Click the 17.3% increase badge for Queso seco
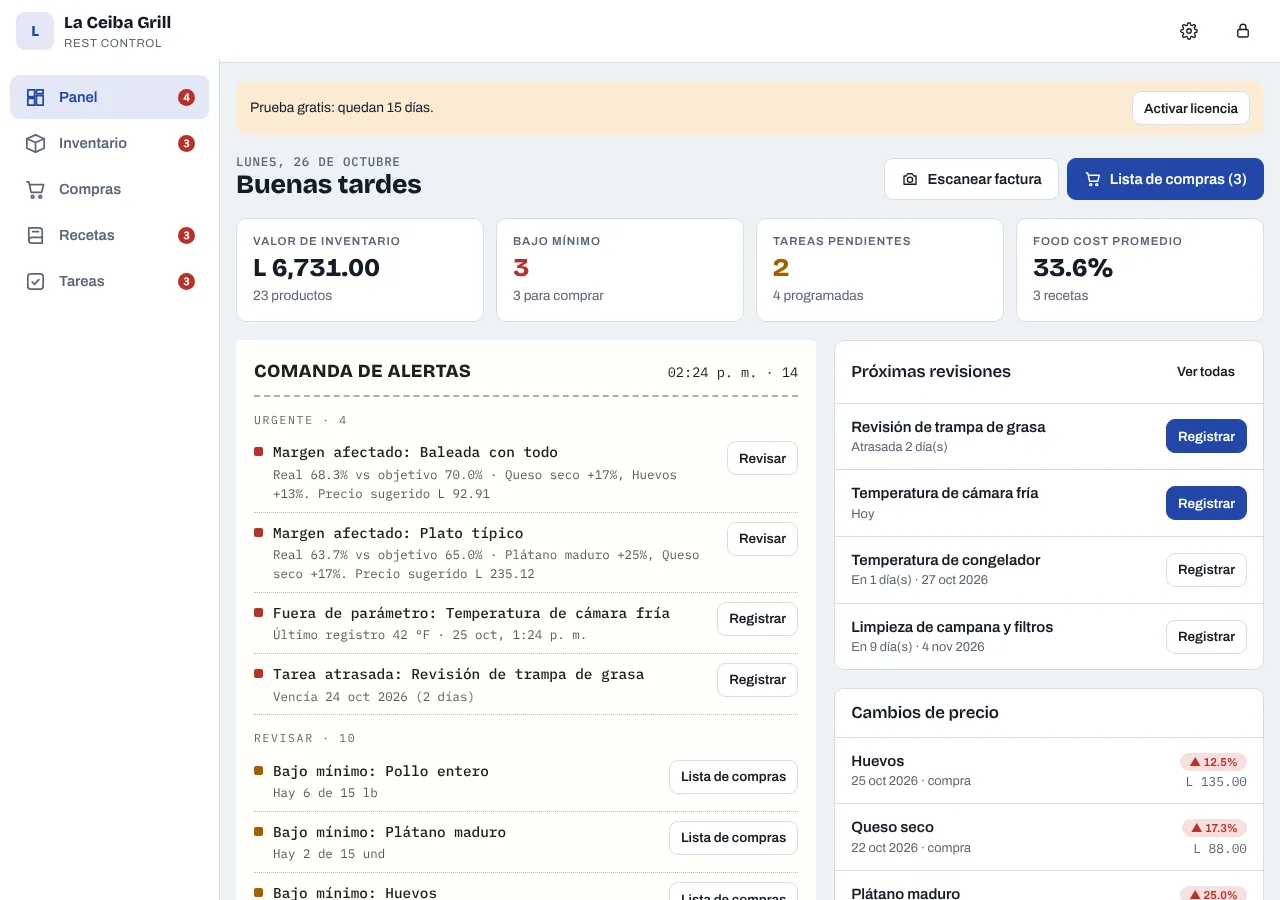This screenshot has height=900, width=1280. tap(1214, 828)
